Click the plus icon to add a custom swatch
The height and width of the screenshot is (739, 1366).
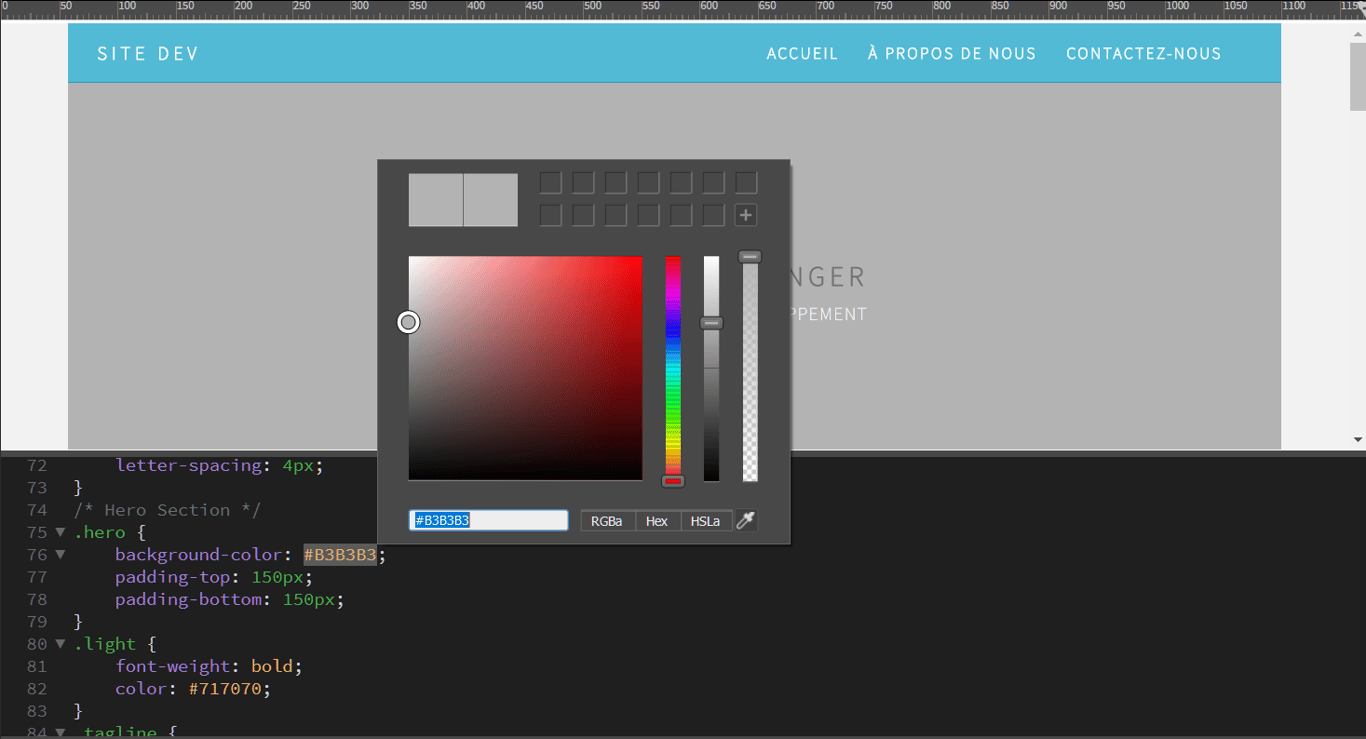coord(746,214)
